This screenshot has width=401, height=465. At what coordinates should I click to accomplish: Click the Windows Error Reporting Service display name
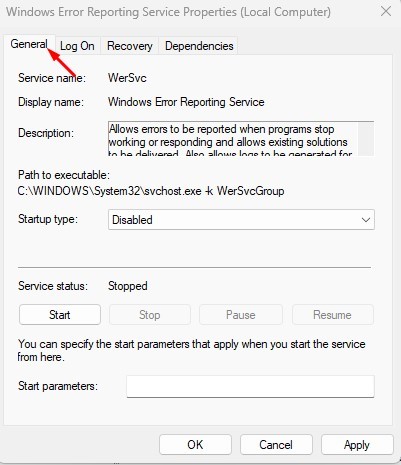point(186,102)
